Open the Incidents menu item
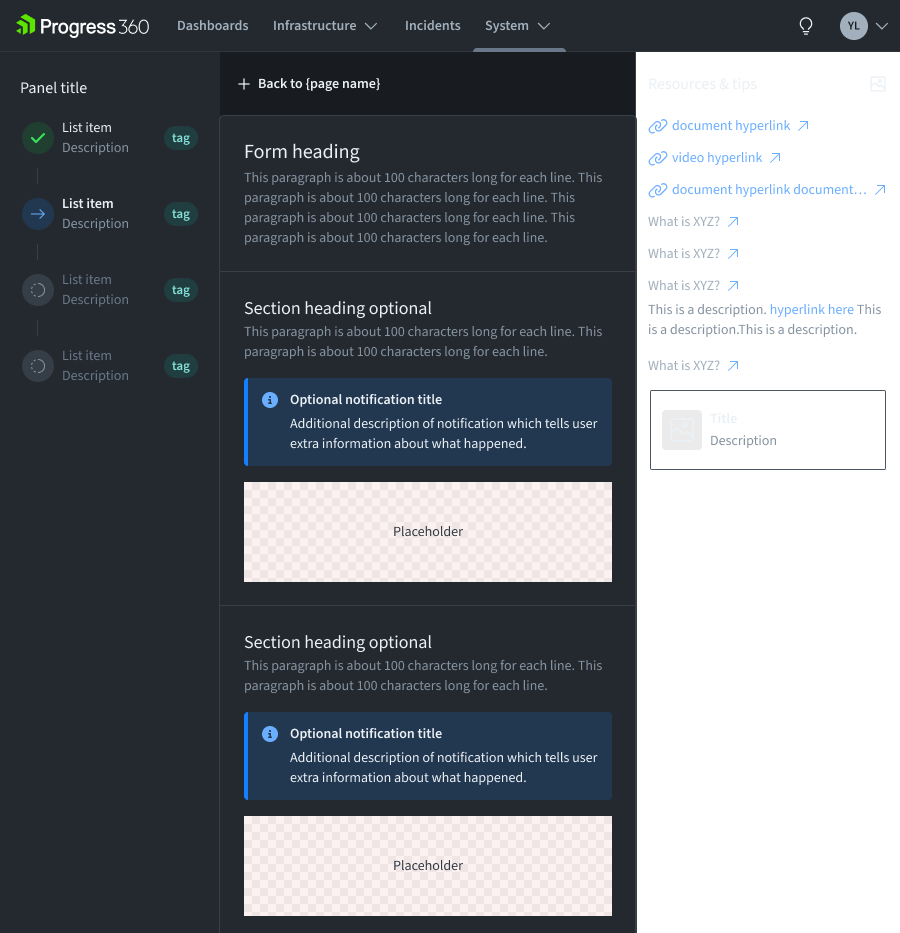Viewport: 900px width, 933px height. pyautogui.click(x=432, y=26)
